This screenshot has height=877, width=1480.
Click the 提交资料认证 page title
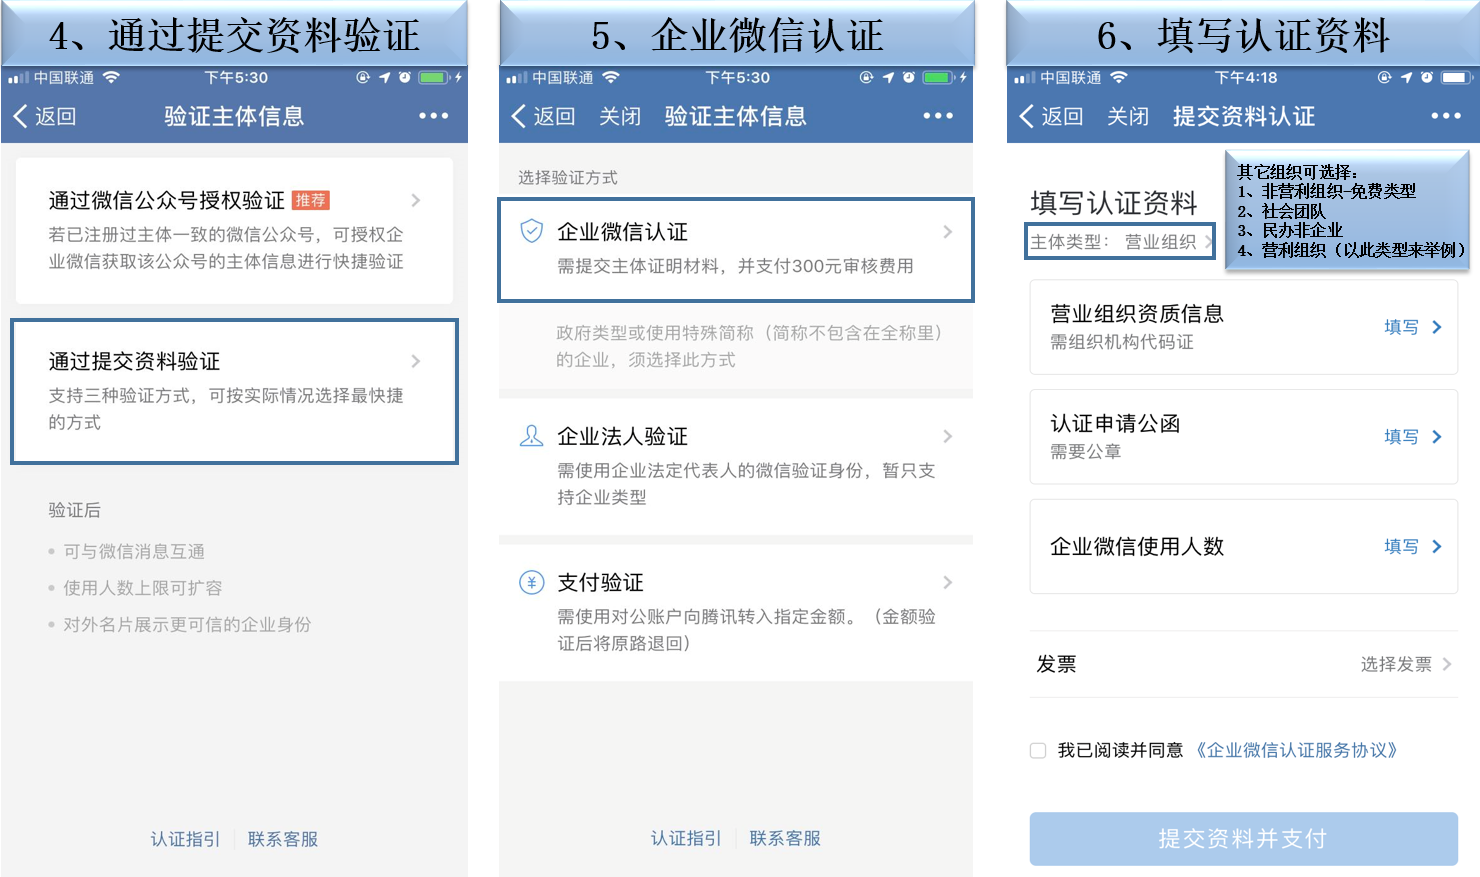(1244, 116)
